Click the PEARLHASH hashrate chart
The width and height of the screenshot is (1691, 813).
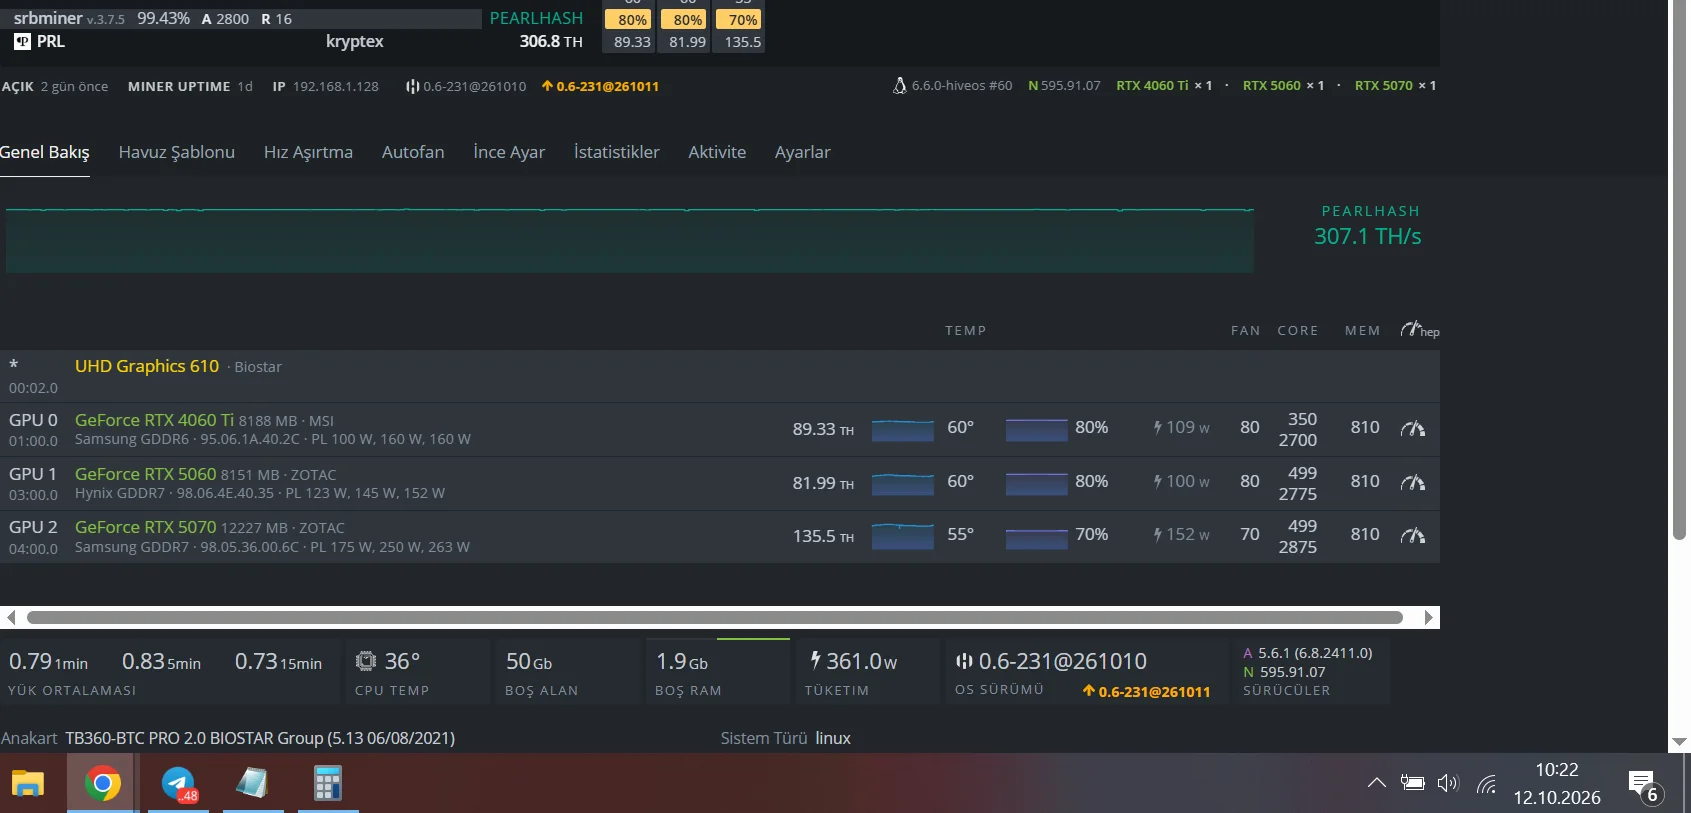629,240
